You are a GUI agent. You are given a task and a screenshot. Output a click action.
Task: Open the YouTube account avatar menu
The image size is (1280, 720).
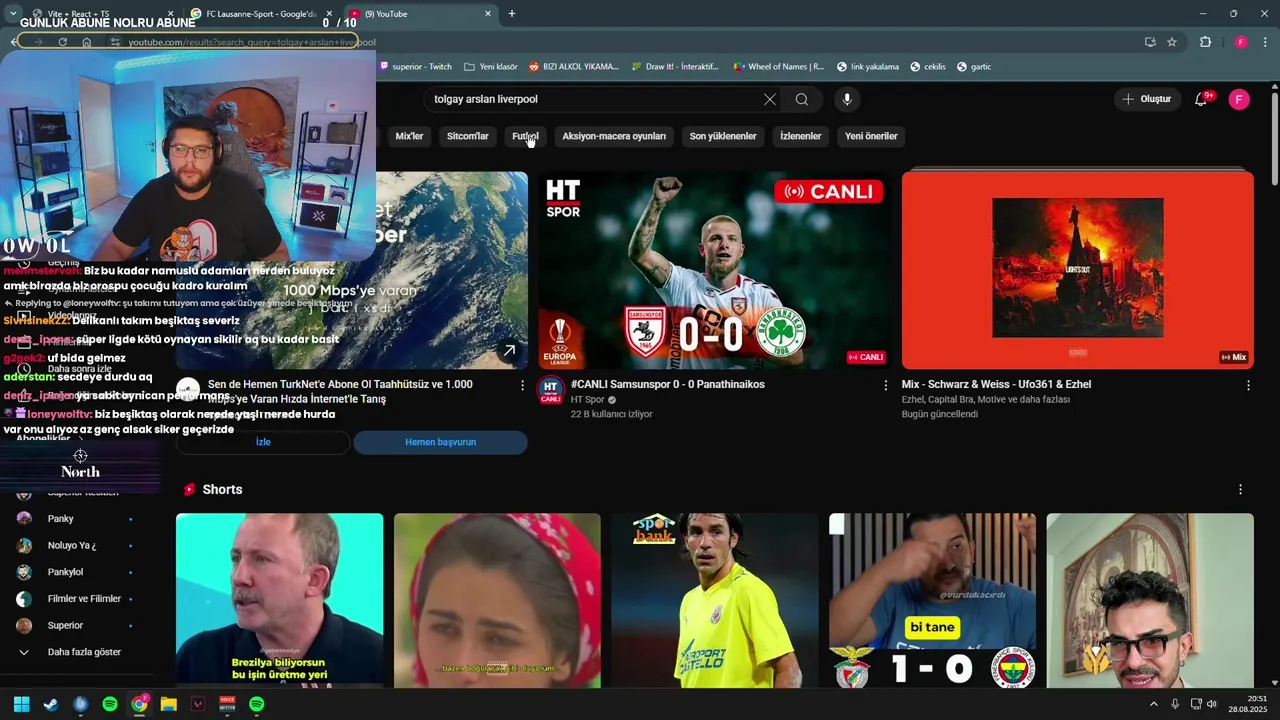(x=1239, y=99)
